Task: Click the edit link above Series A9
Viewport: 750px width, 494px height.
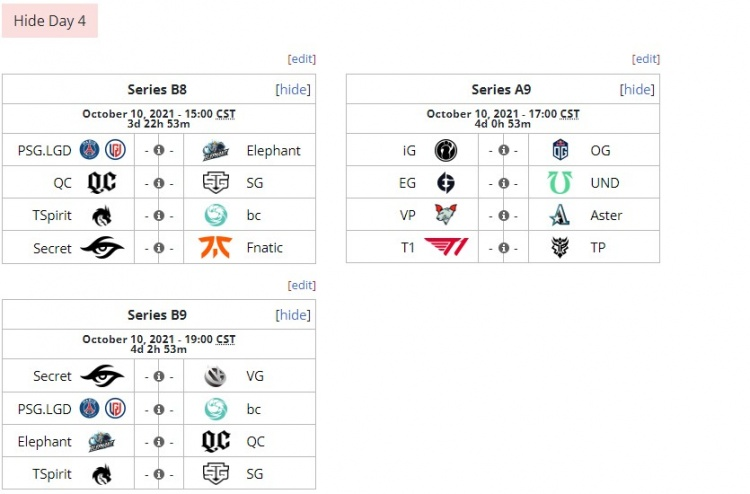Action: click(646, 59)
